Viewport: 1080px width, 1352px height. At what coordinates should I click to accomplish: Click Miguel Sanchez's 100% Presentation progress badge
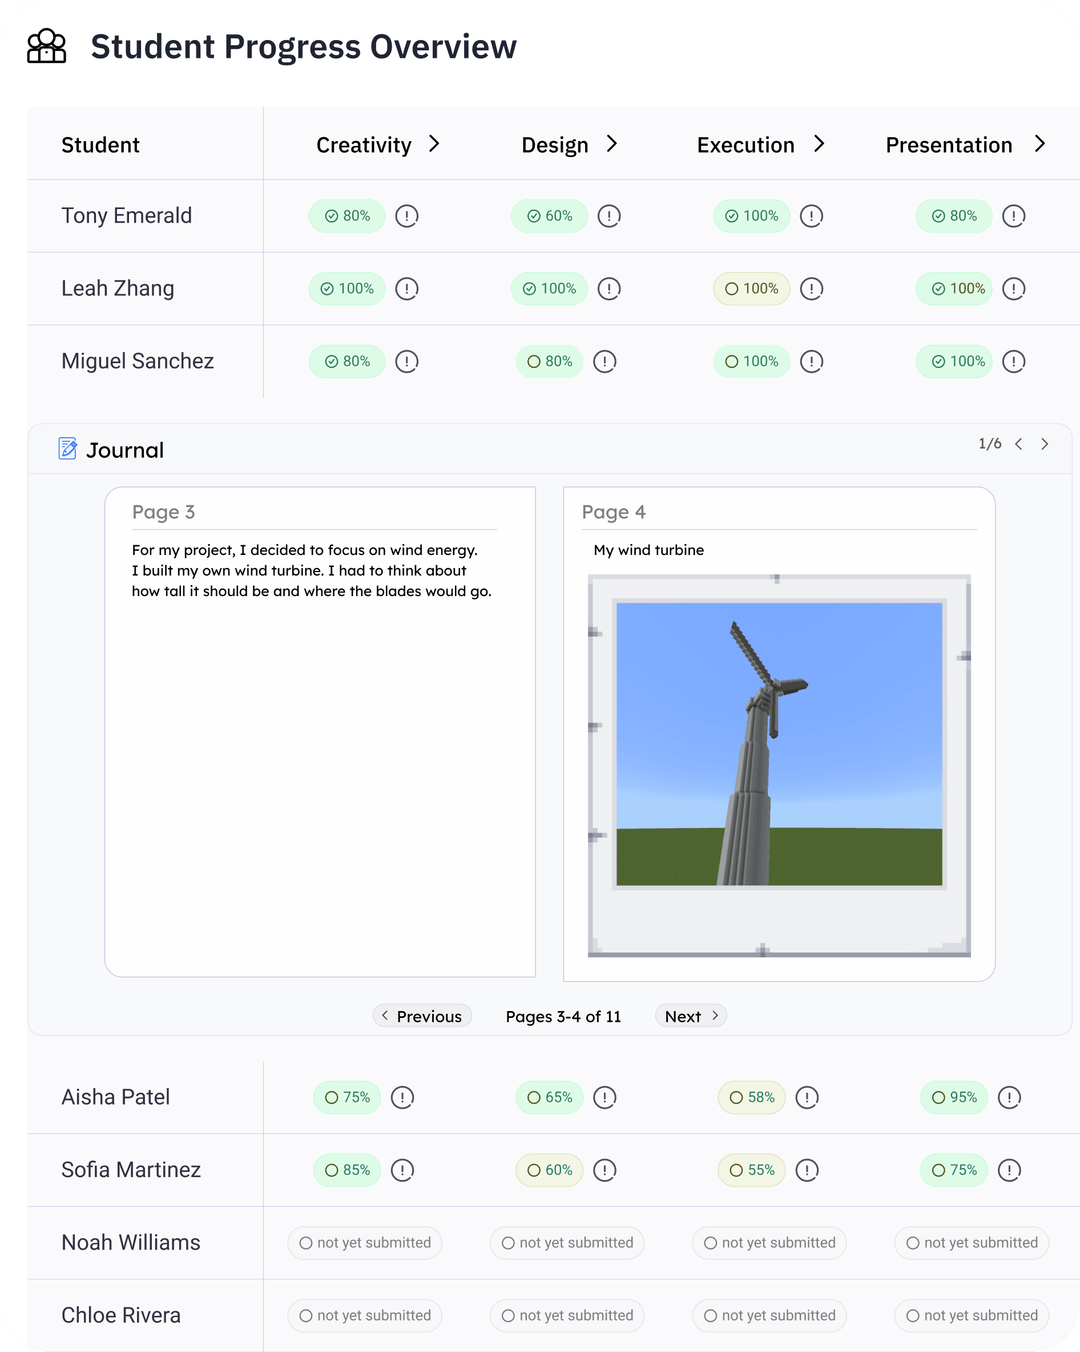point(953,361)
